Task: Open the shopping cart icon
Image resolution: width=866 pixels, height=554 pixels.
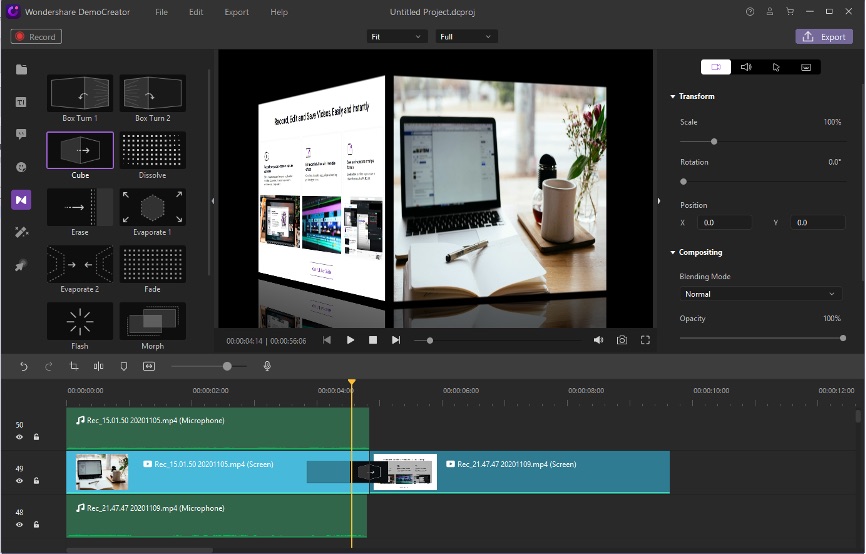Action: click(790, 12)
